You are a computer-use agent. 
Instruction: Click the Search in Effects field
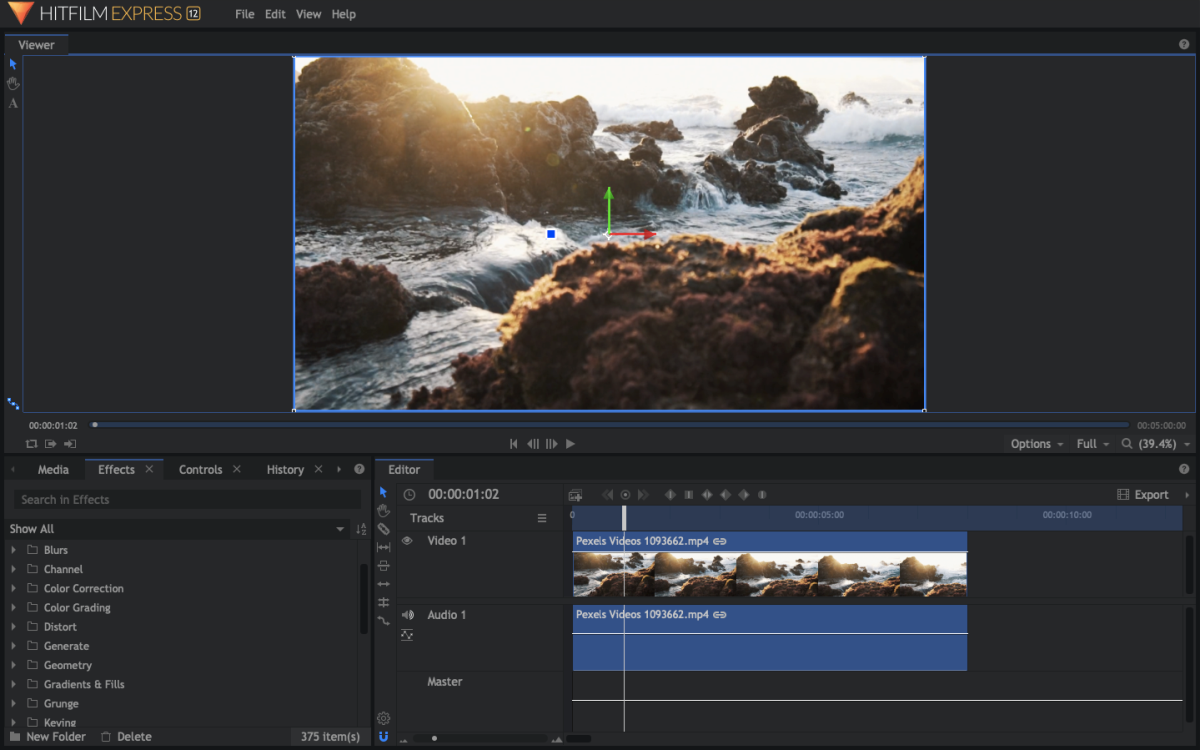187,500
